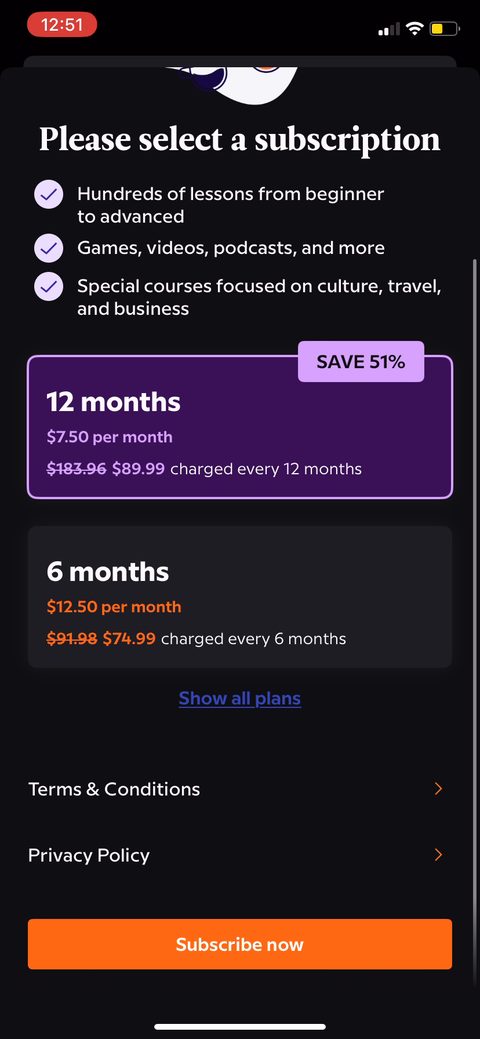Viewport: 480px width, 1039px height.
Task: Tap the $89.99 charged every 12 months text
Action: tap(237, 469)
